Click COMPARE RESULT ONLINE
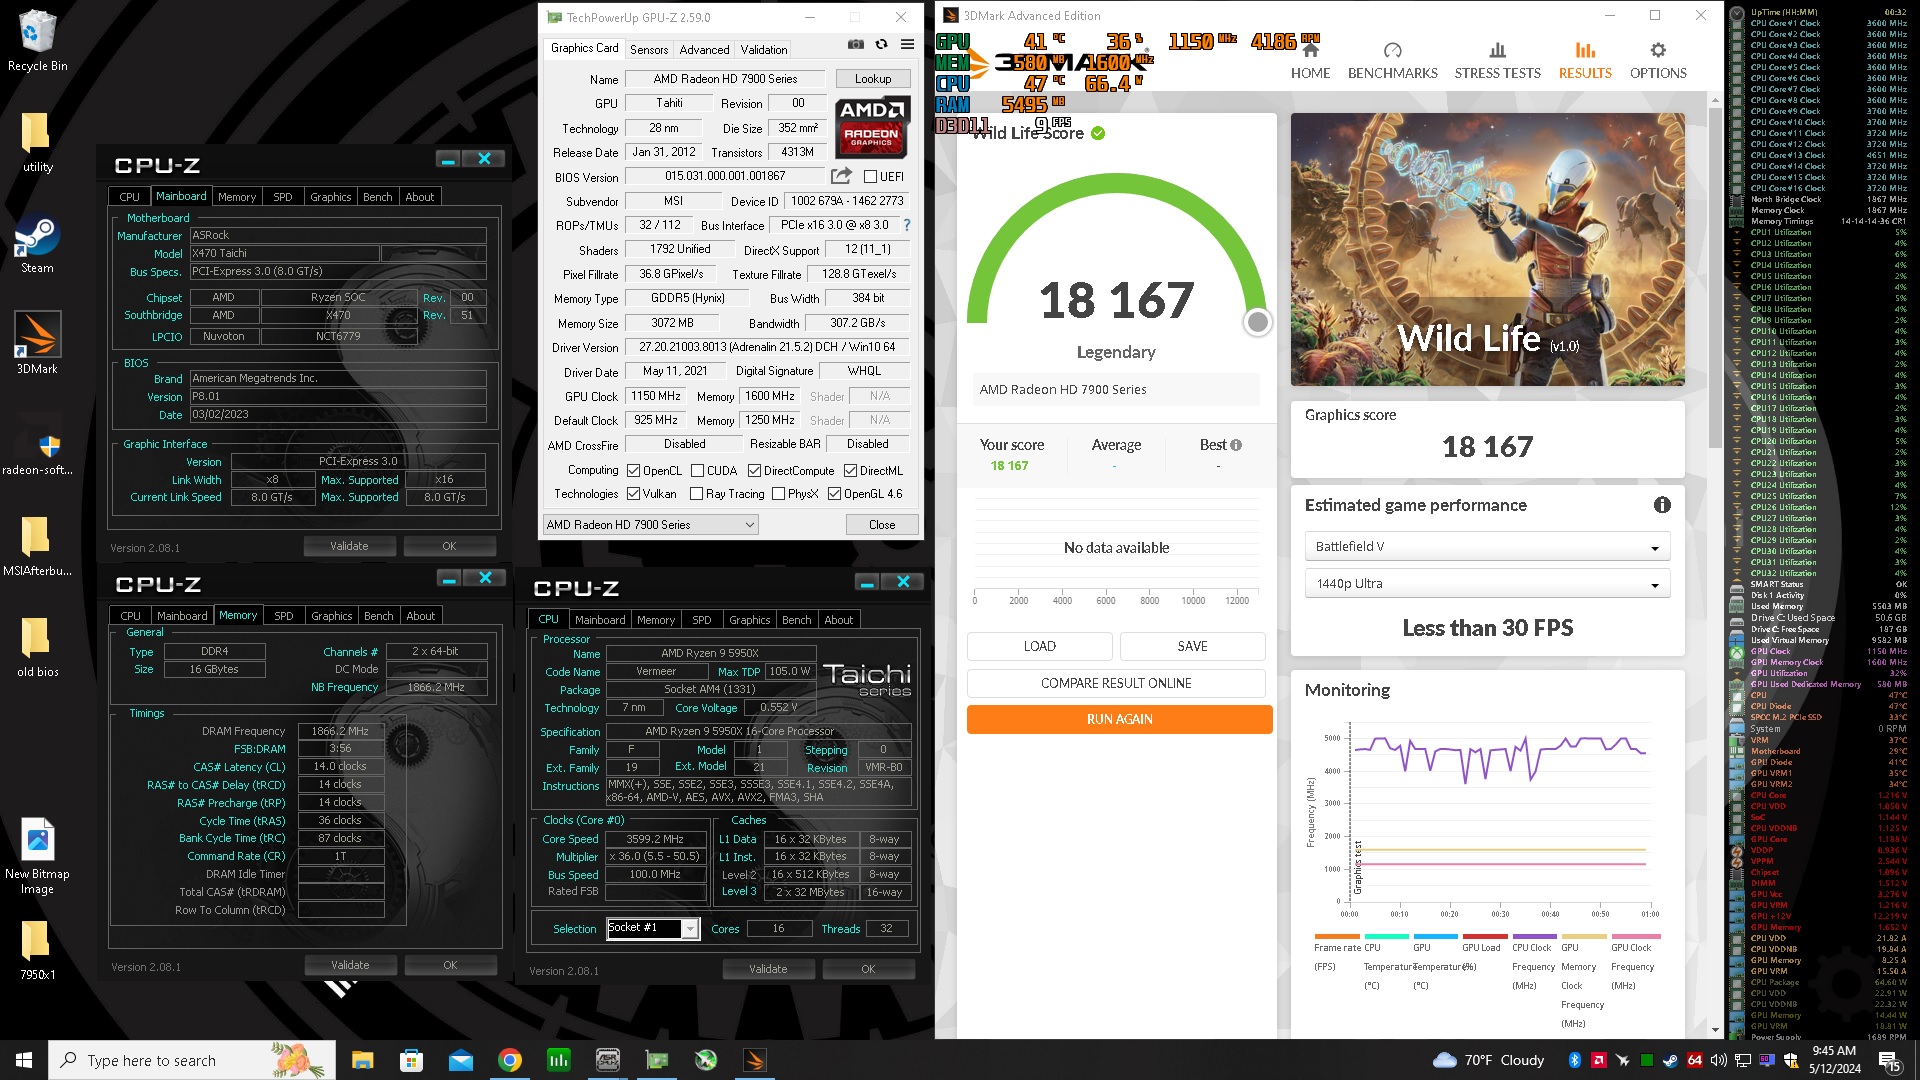1920x1080 pixels. (1116, 683)
